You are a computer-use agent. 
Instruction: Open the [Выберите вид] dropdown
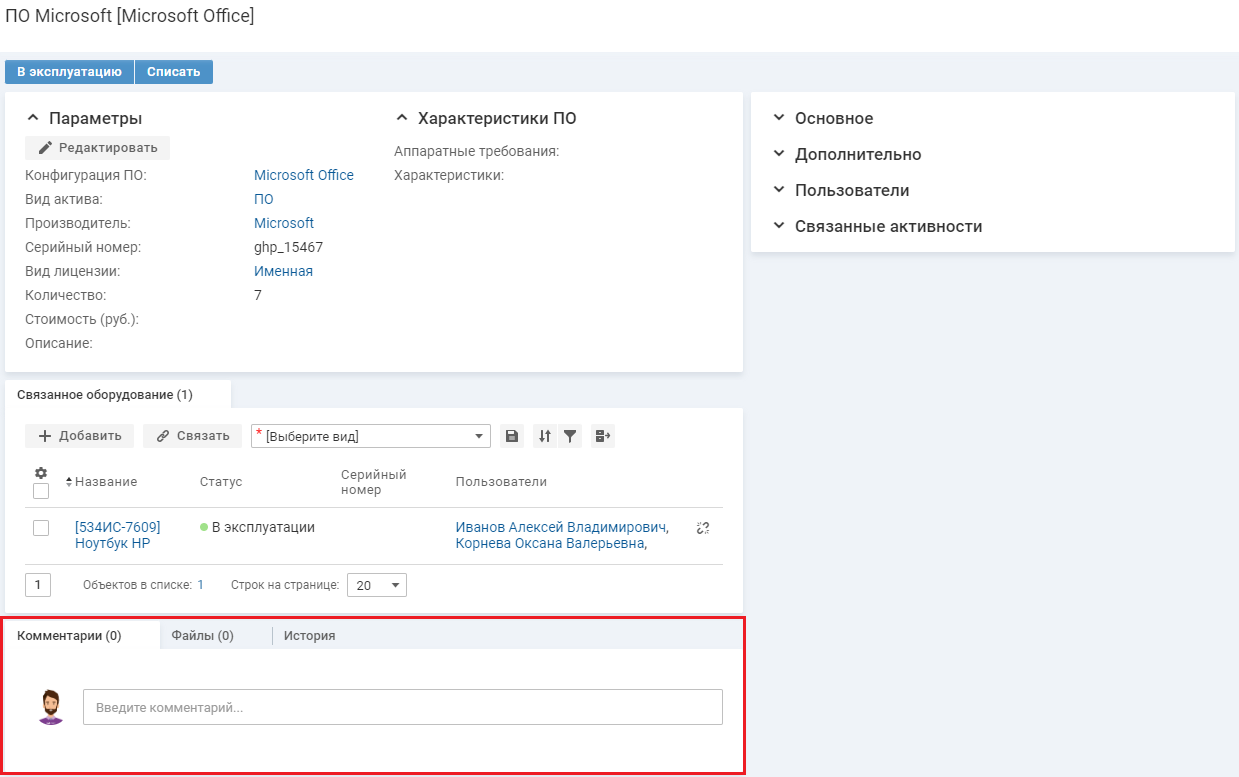[371, 436]
